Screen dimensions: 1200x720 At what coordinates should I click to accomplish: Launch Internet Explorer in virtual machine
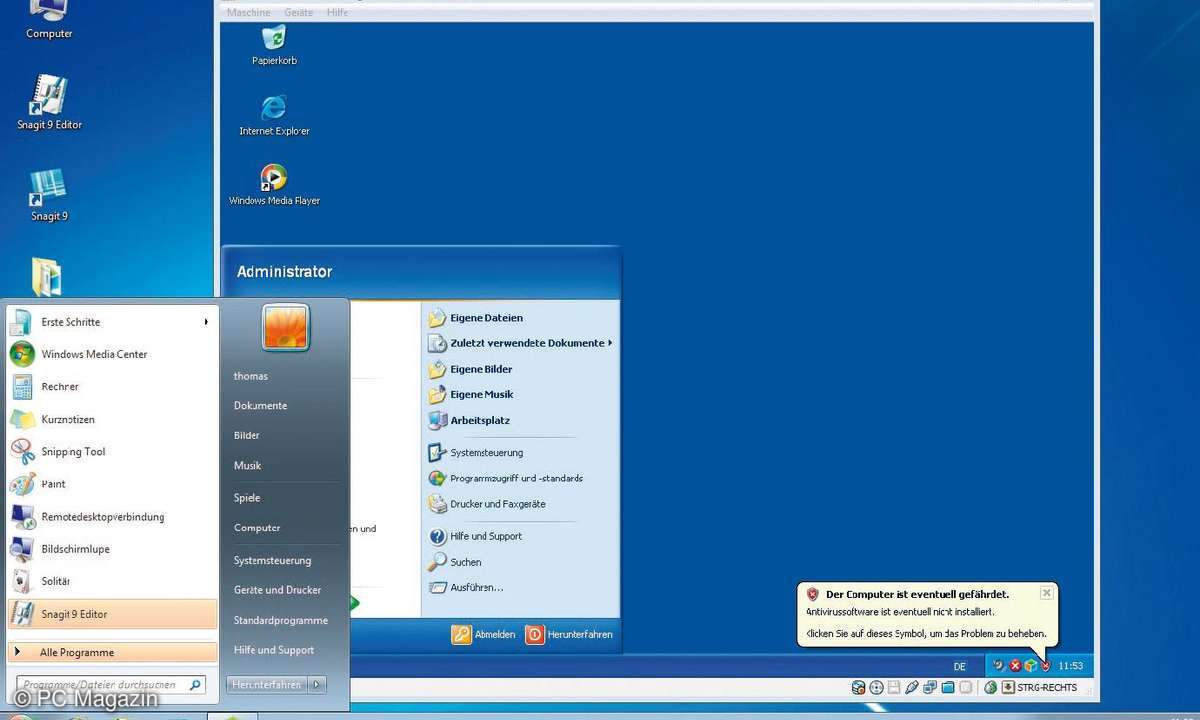pyautogui.click(x=274, y=114)
